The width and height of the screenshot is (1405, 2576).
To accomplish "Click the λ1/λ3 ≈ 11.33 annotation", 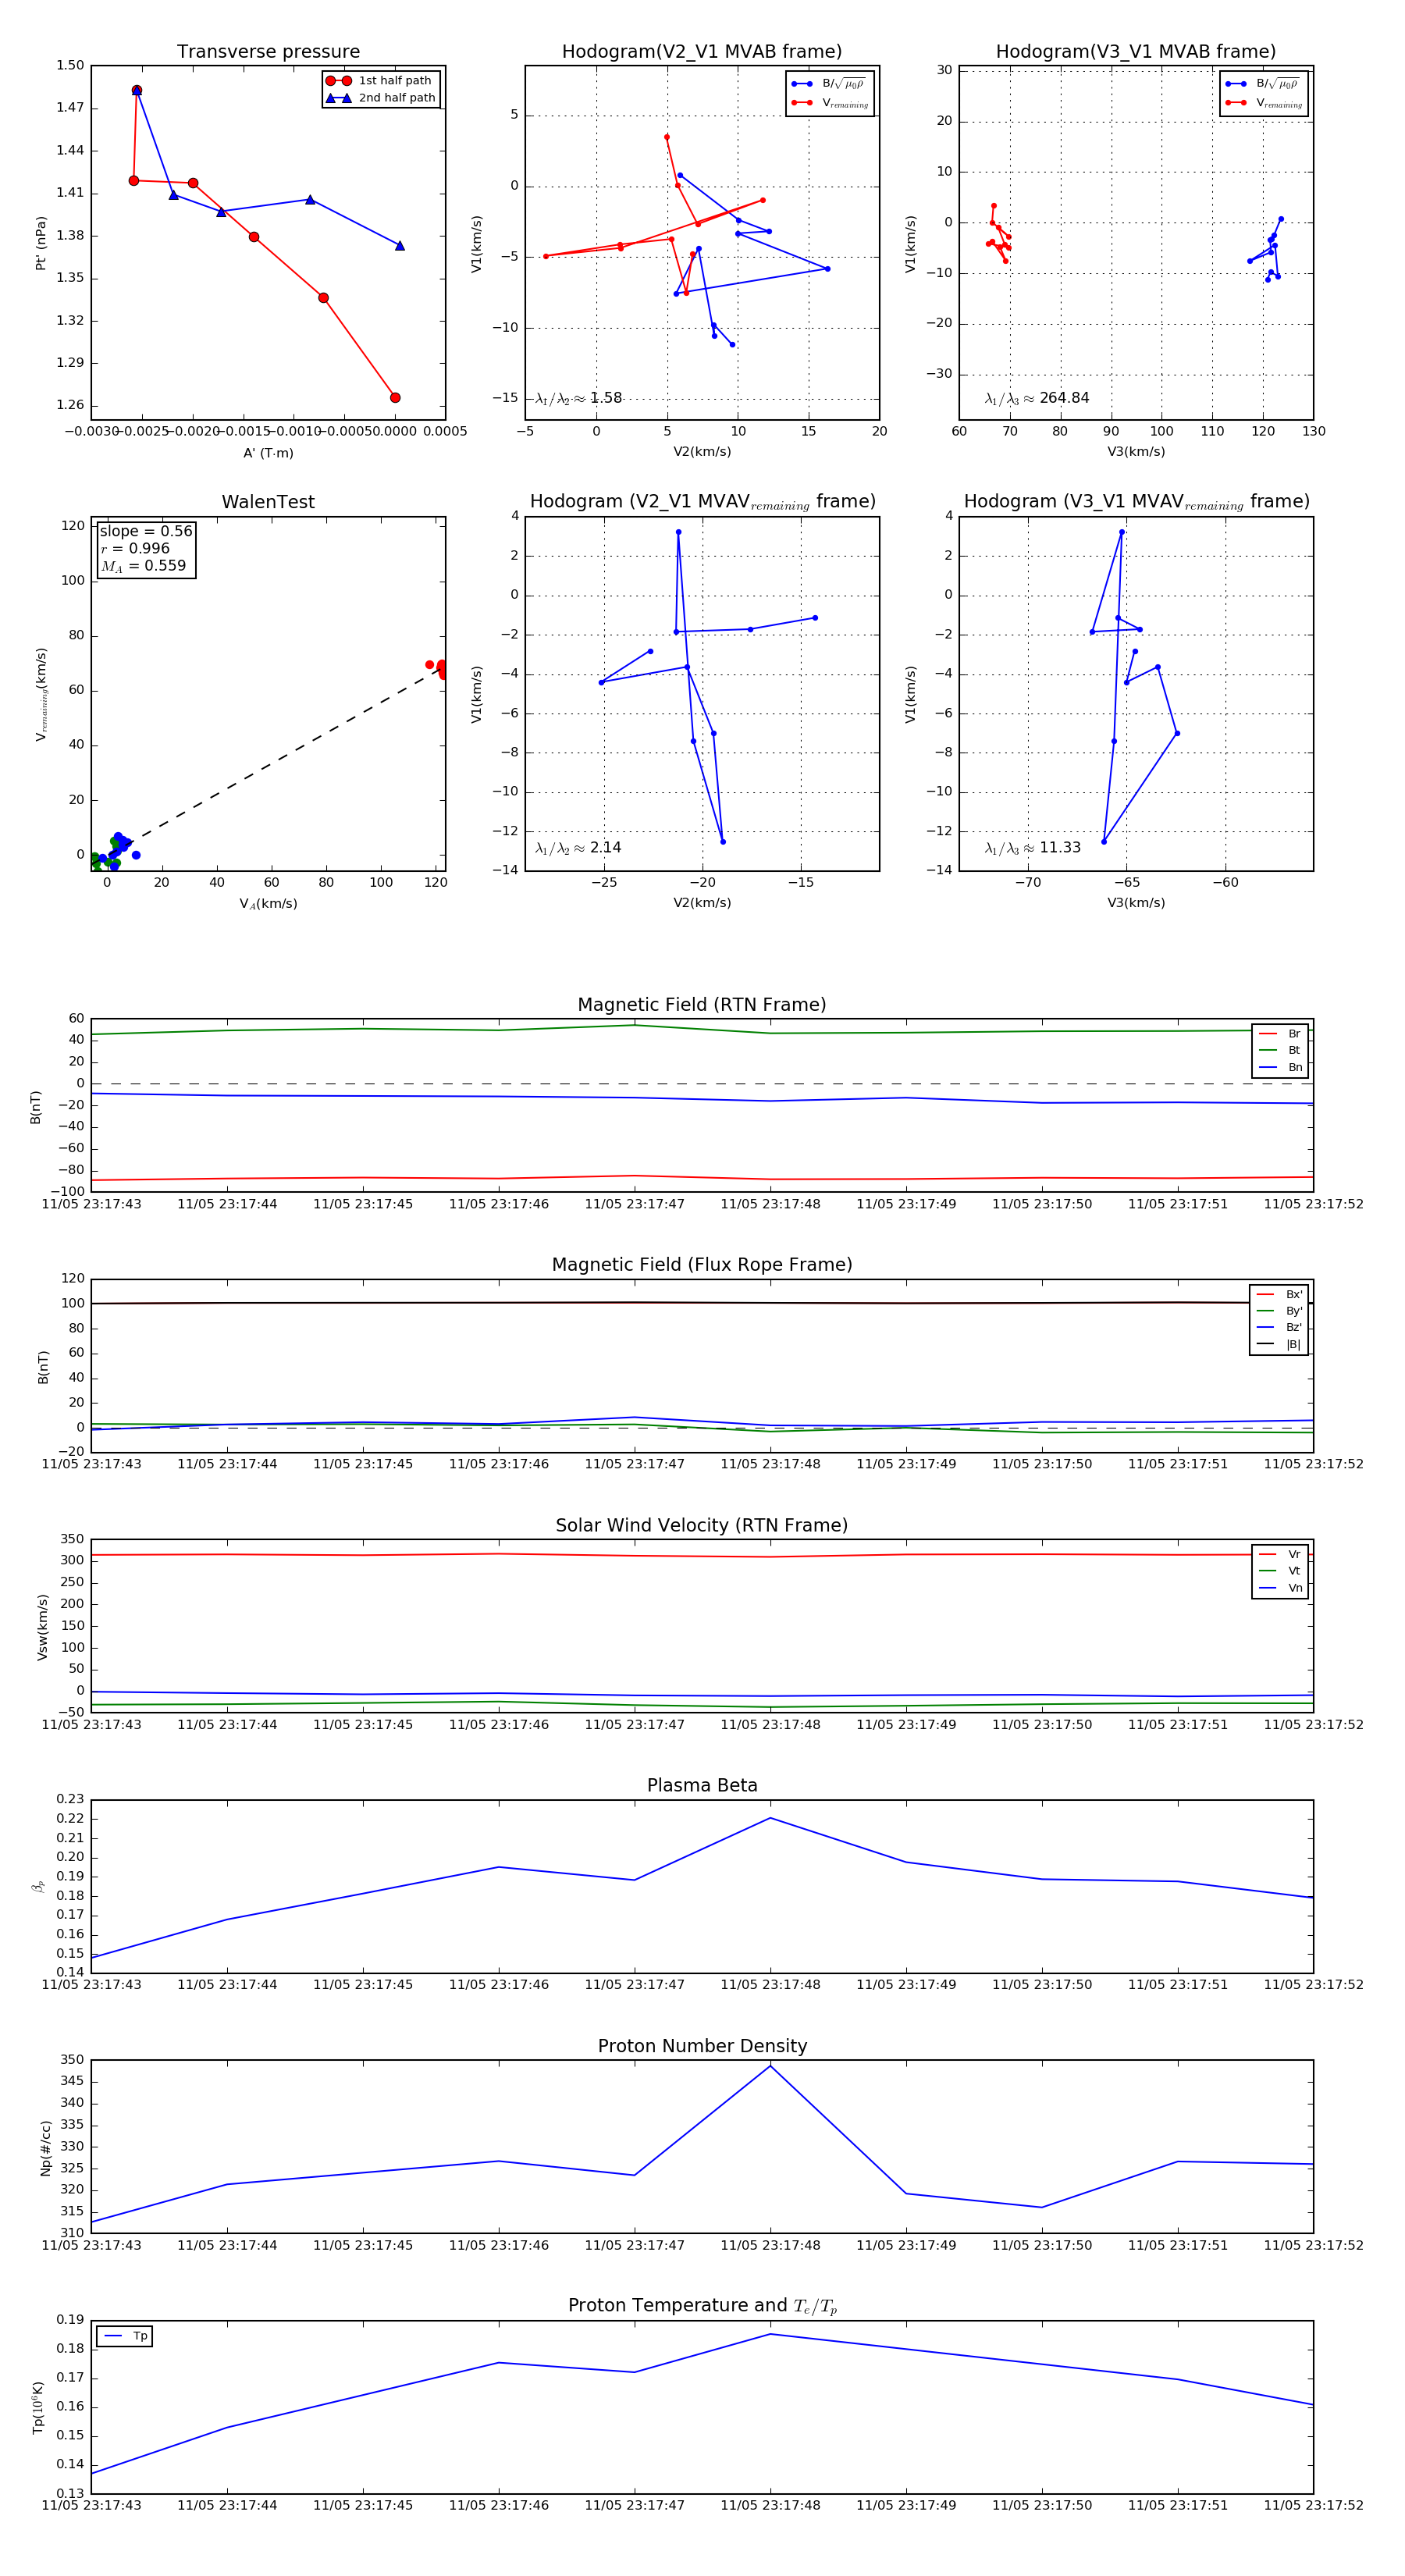I will pyautogui.click(x=1033, y=848).
